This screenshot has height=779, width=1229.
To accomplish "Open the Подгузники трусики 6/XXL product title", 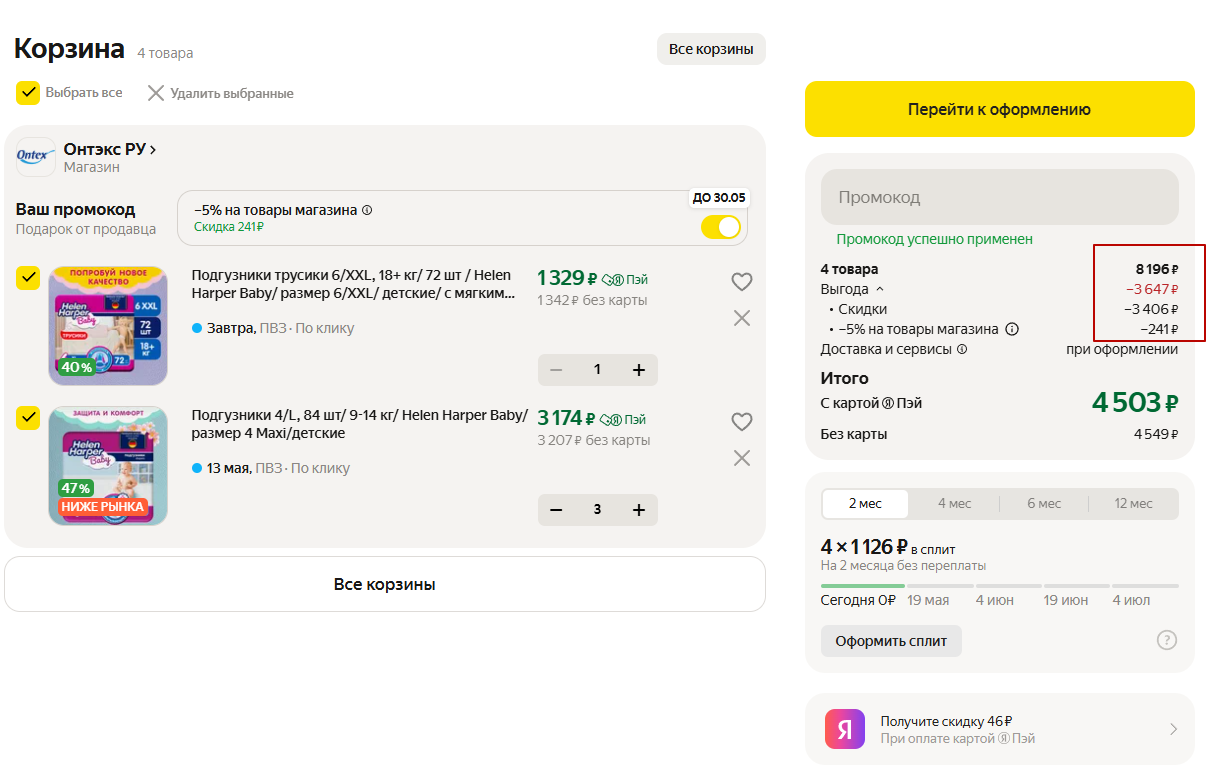I will pyautogui.click(x=353, y=284).
